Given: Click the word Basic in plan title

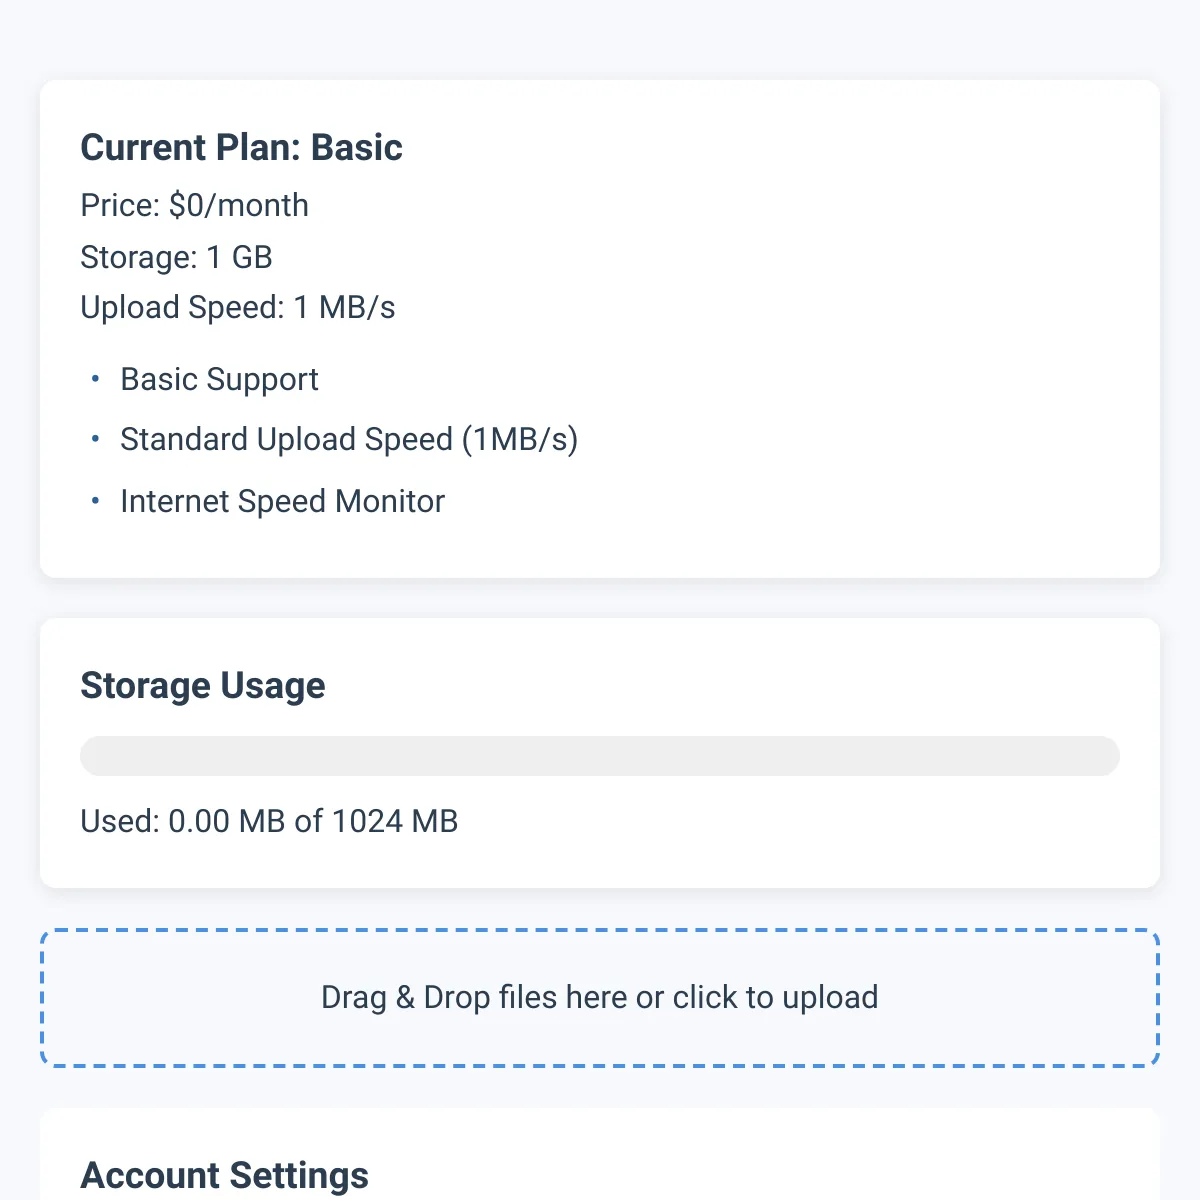Looking at the screenshot, I should pyautogui.click(x=357, y=148).
